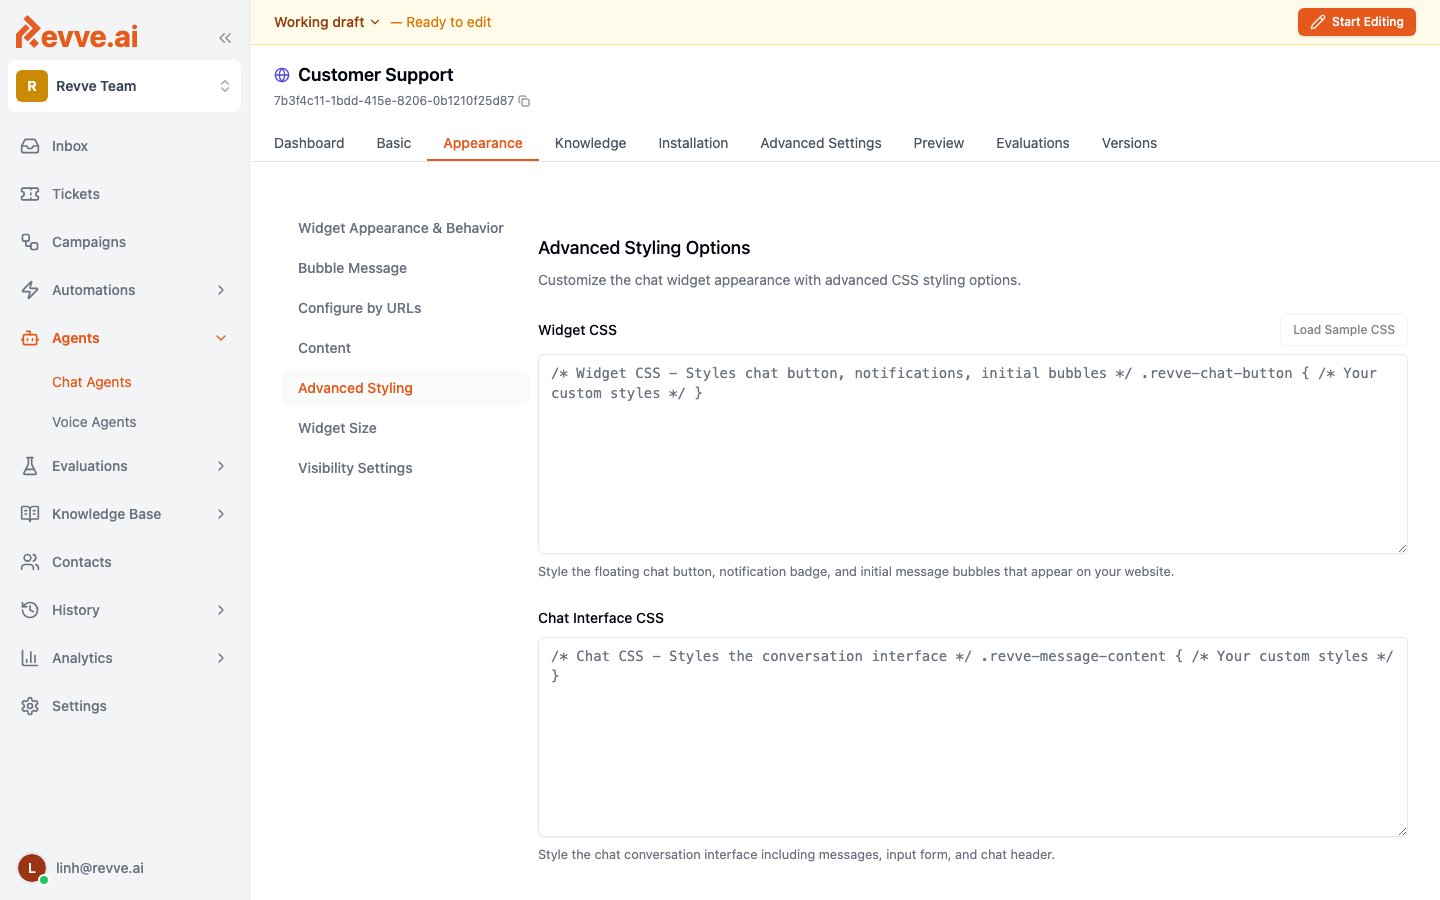Screen dimensions: 1440x900
Task: Select the Appearance tab
Action: [x=483, y=143]
